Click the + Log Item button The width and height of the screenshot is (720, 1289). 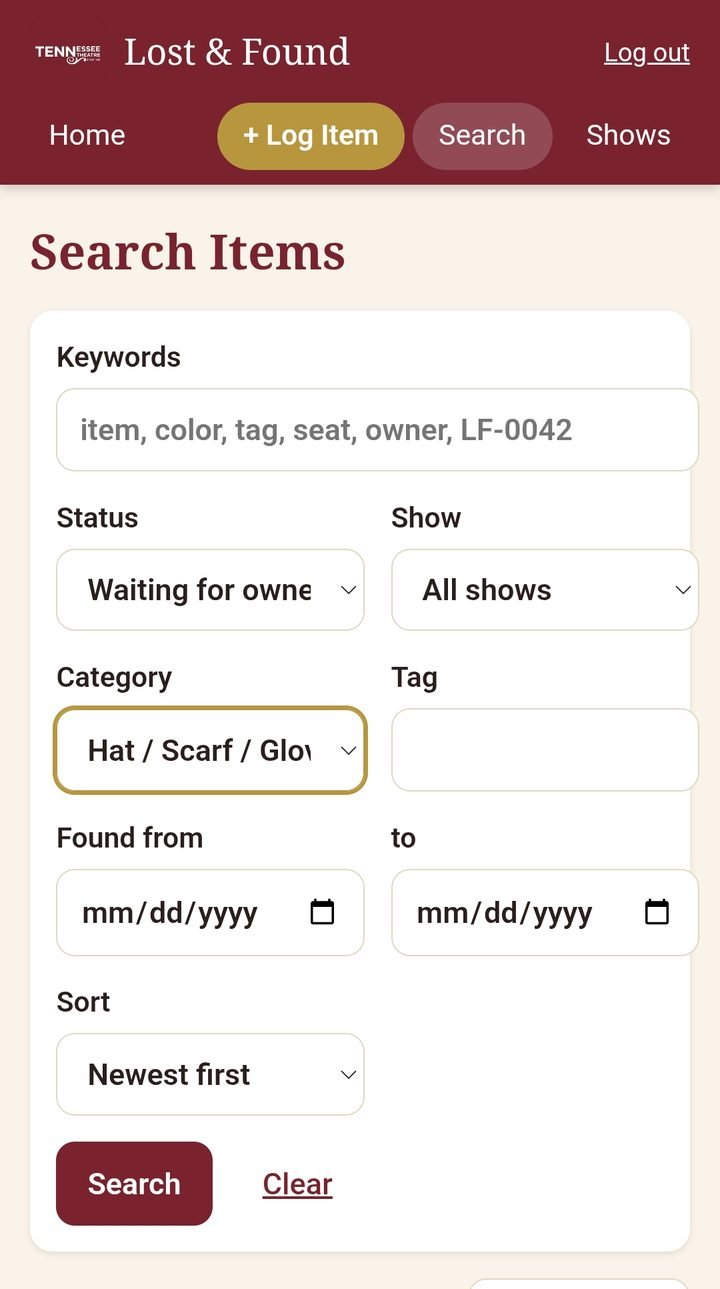pyautogui.click(x=311, y=135)
